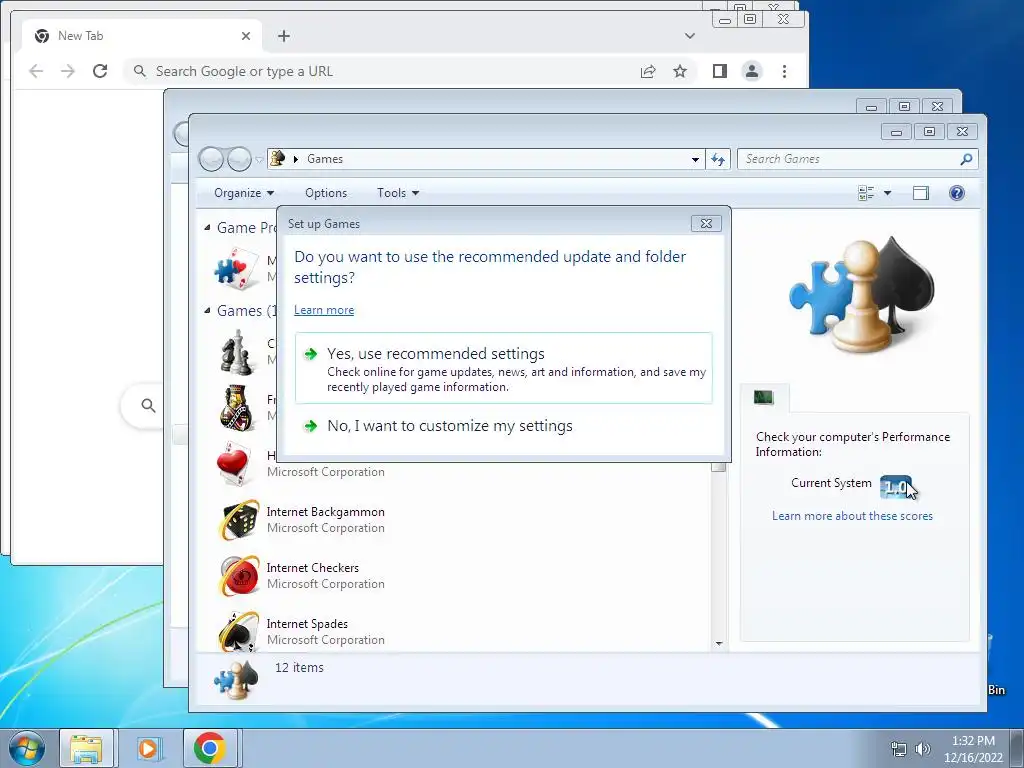Click the Games window back navigation button

[211, 159]
